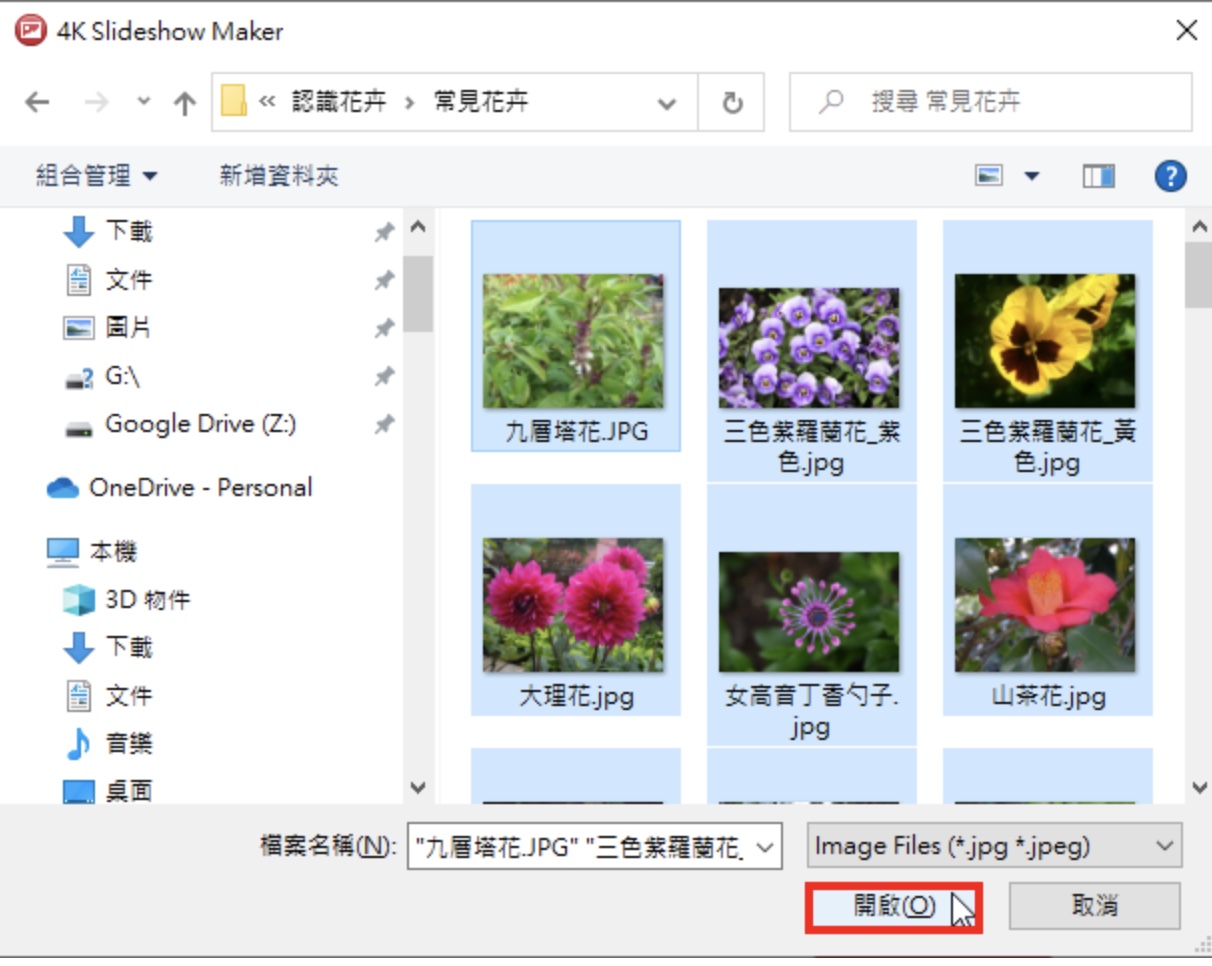Click the 九層塔花.JPG file name
The width and height of the screenshot is (1212, 966).
576,432
